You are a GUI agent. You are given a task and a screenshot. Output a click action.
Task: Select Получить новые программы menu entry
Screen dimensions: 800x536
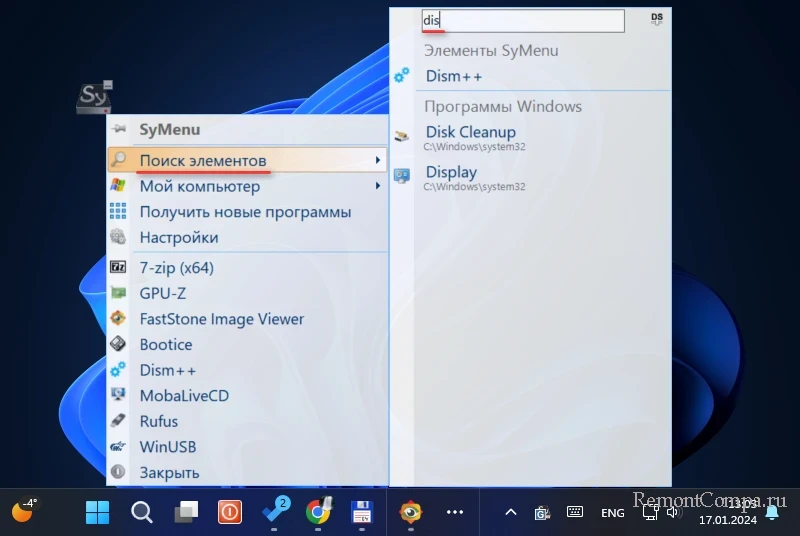(x=245, y=212)
